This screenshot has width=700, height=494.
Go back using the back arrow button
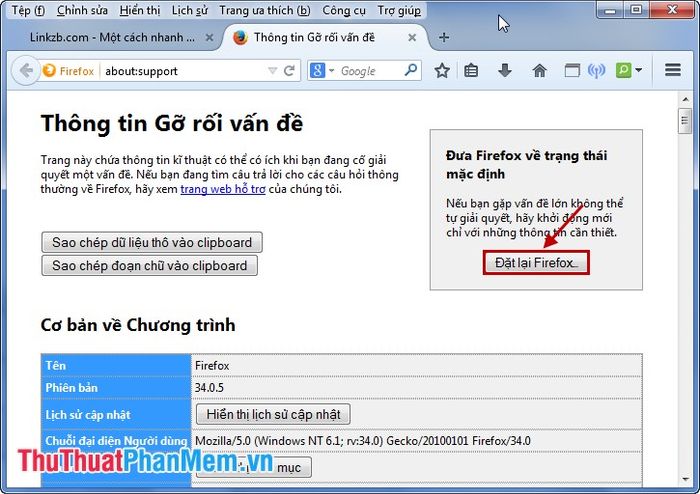pyautogui.click(x=25, y=71)
